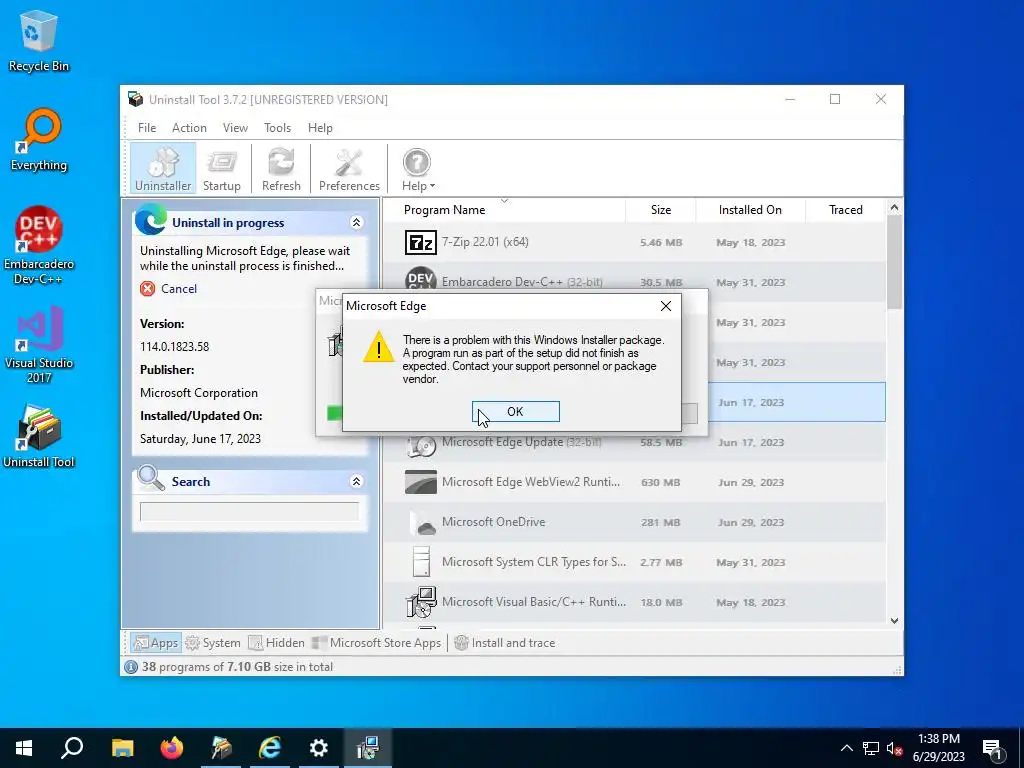
Task: Open File Explorer from the taskbar
Action: coord(122,748)
